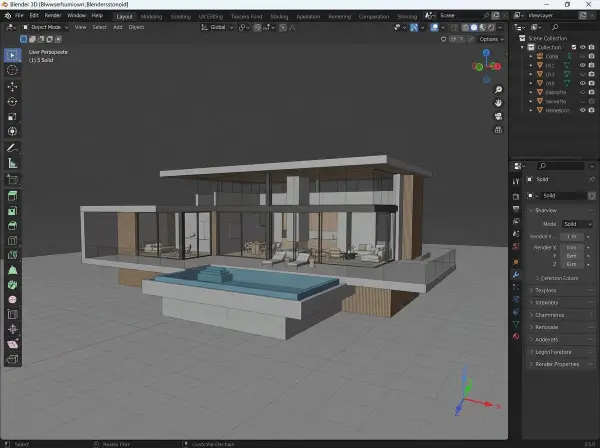Open the Mode Solid dropdown
The width and height of the screenshot is (600, 448).
(578, 224)
